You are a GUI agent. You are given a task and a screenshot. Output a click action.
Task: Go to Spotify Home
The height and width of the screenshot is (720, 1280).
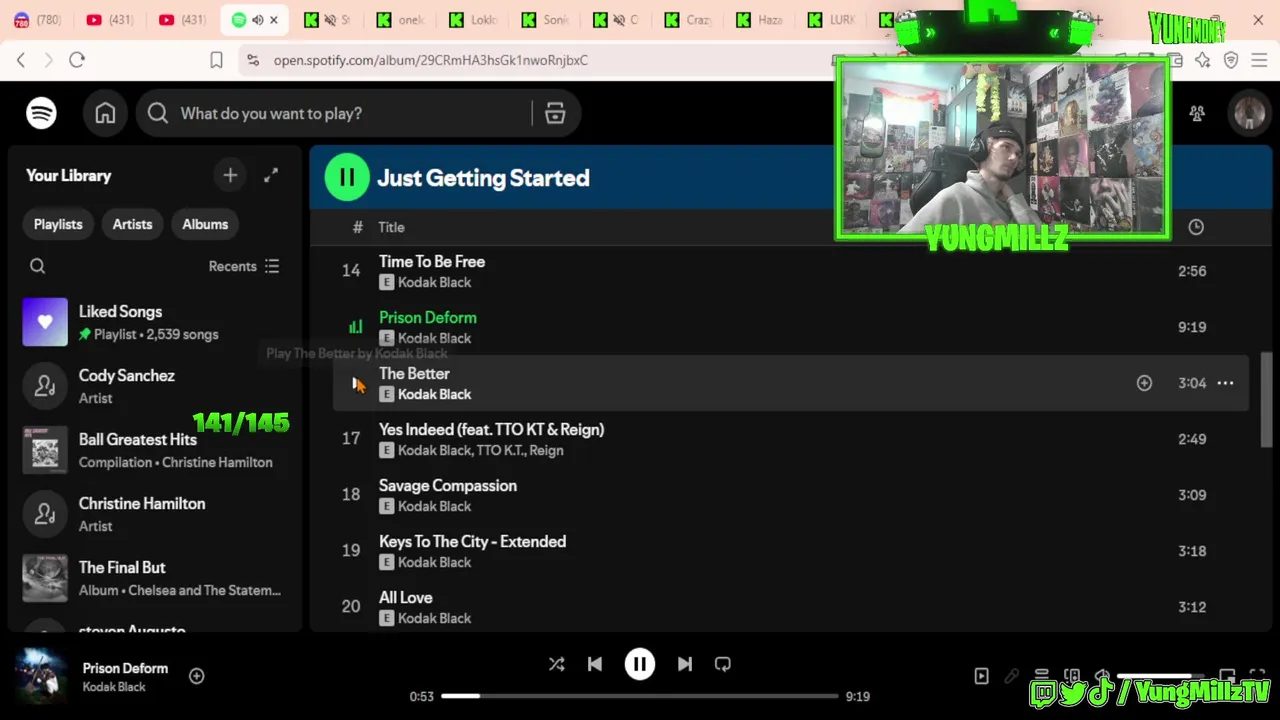pos(105,113)
